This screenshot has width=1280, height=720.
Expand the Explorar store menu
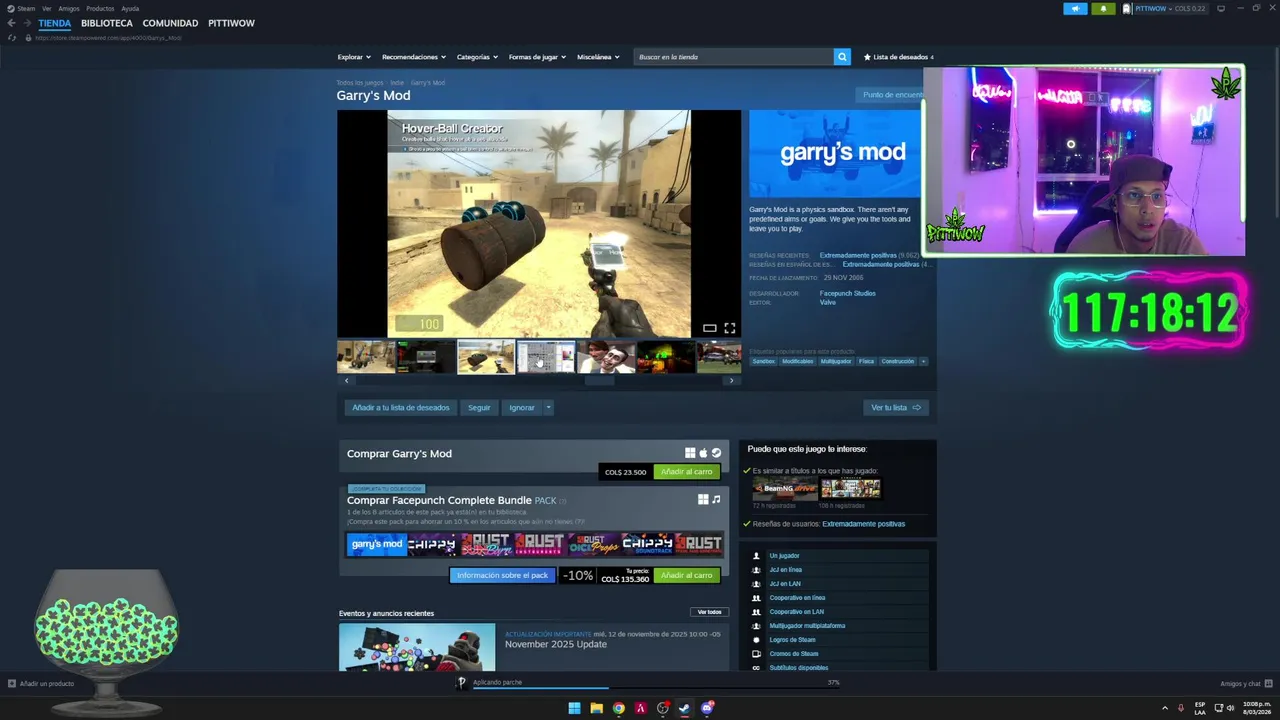point(354,57)
